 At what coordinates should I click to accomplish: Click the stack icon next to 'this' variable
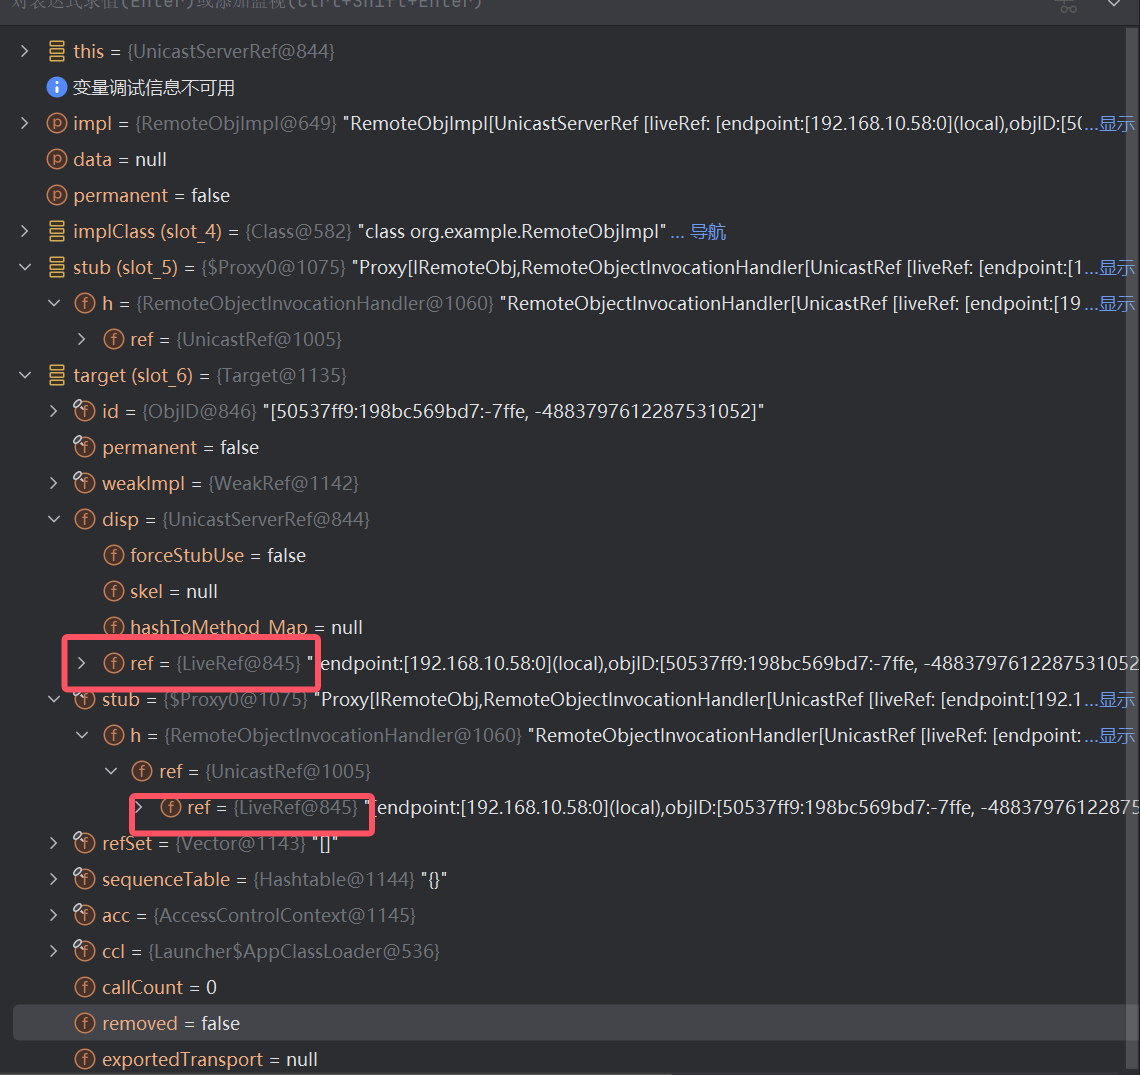(57, 52)
